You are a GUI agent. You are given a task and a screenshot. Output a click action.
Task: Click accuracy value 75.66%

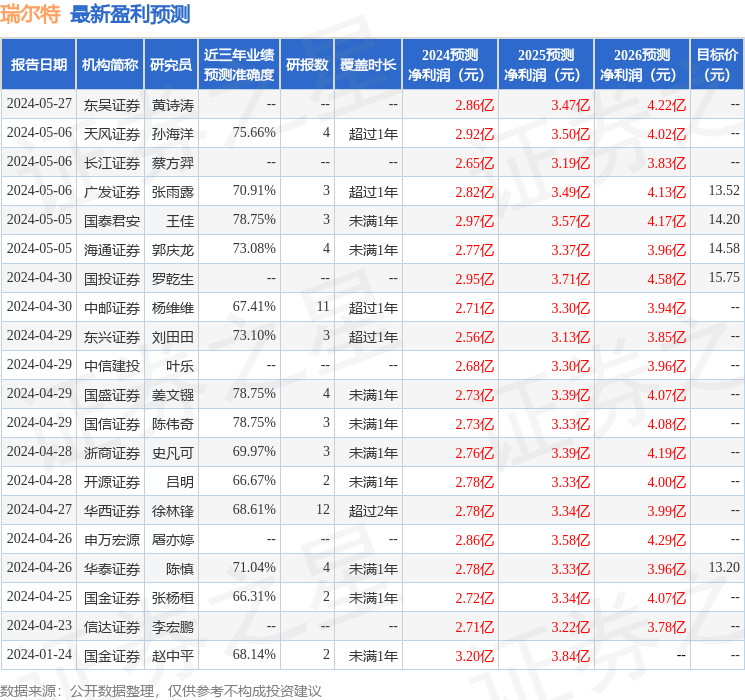pyautogui.click(x=254, y=133)
